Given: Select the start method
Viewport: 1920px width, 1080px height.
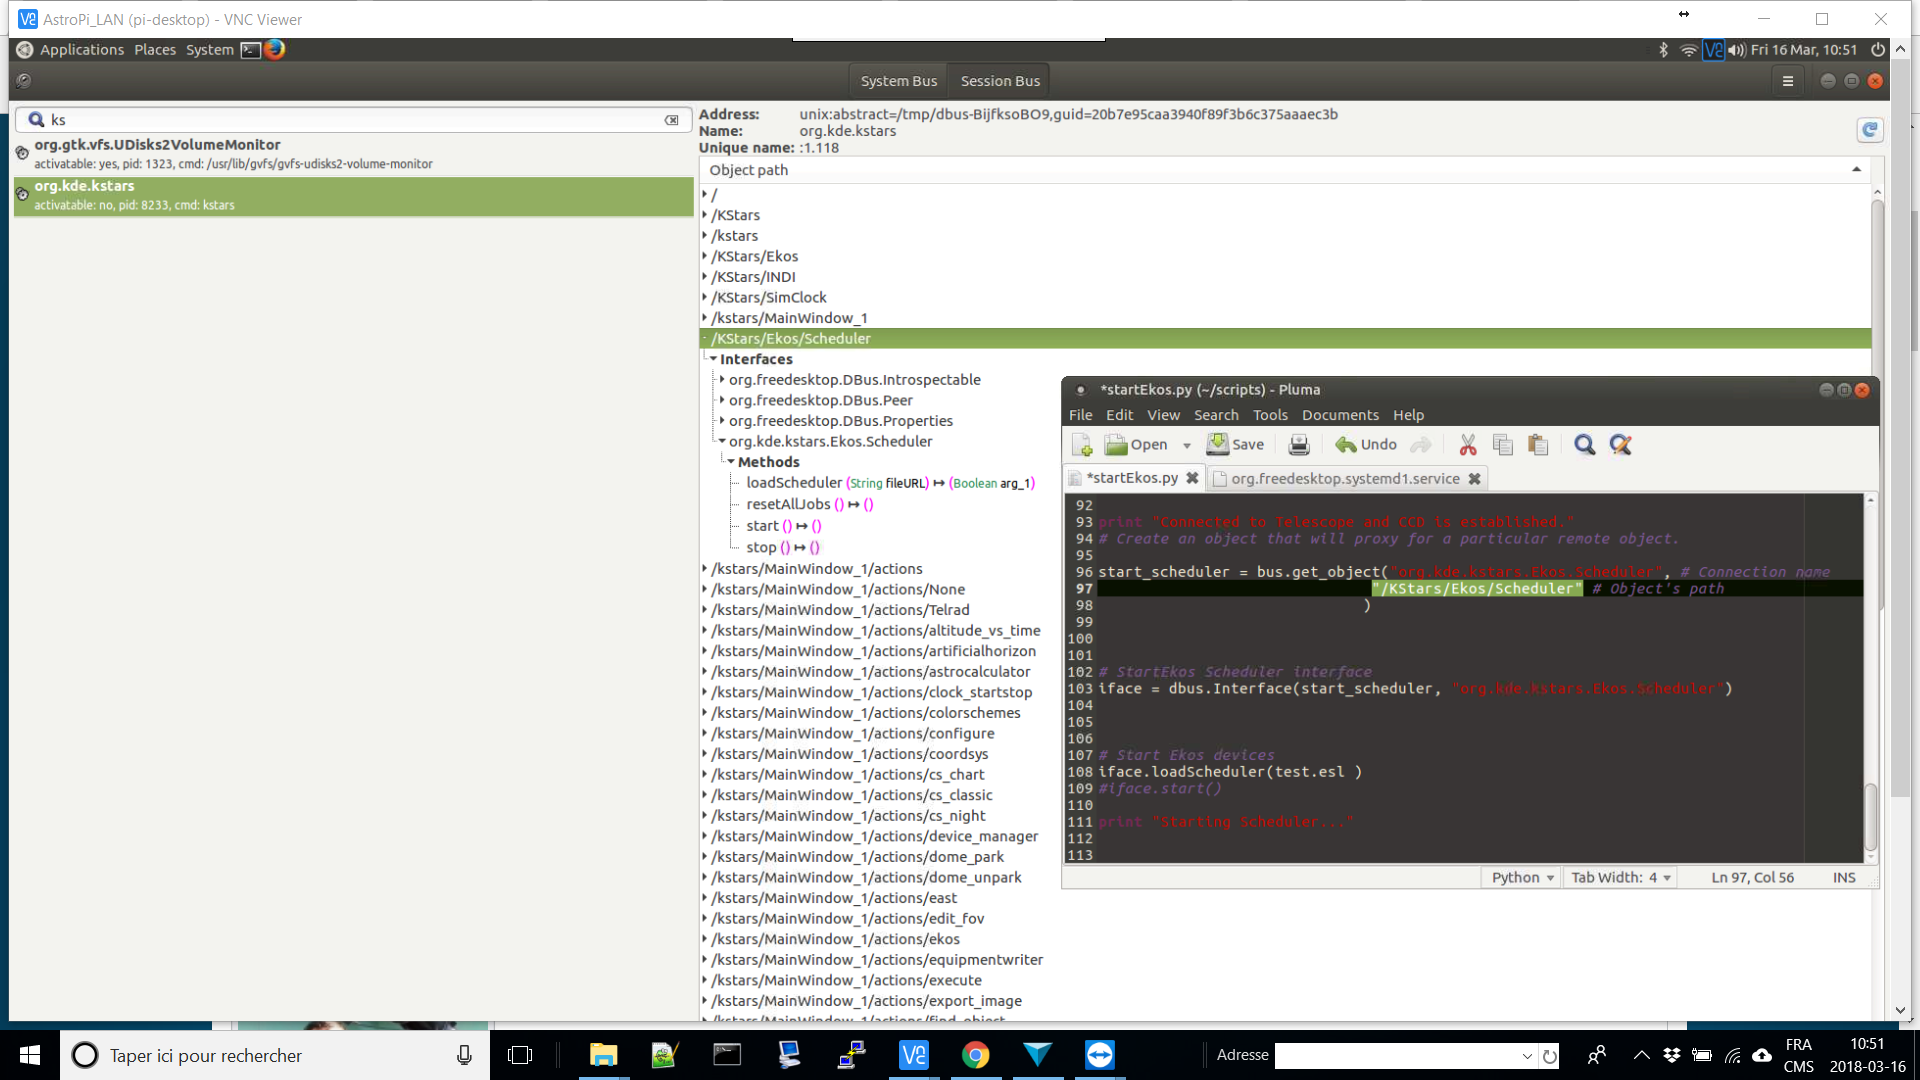Looking at the screenshot, I should point(784,526).
